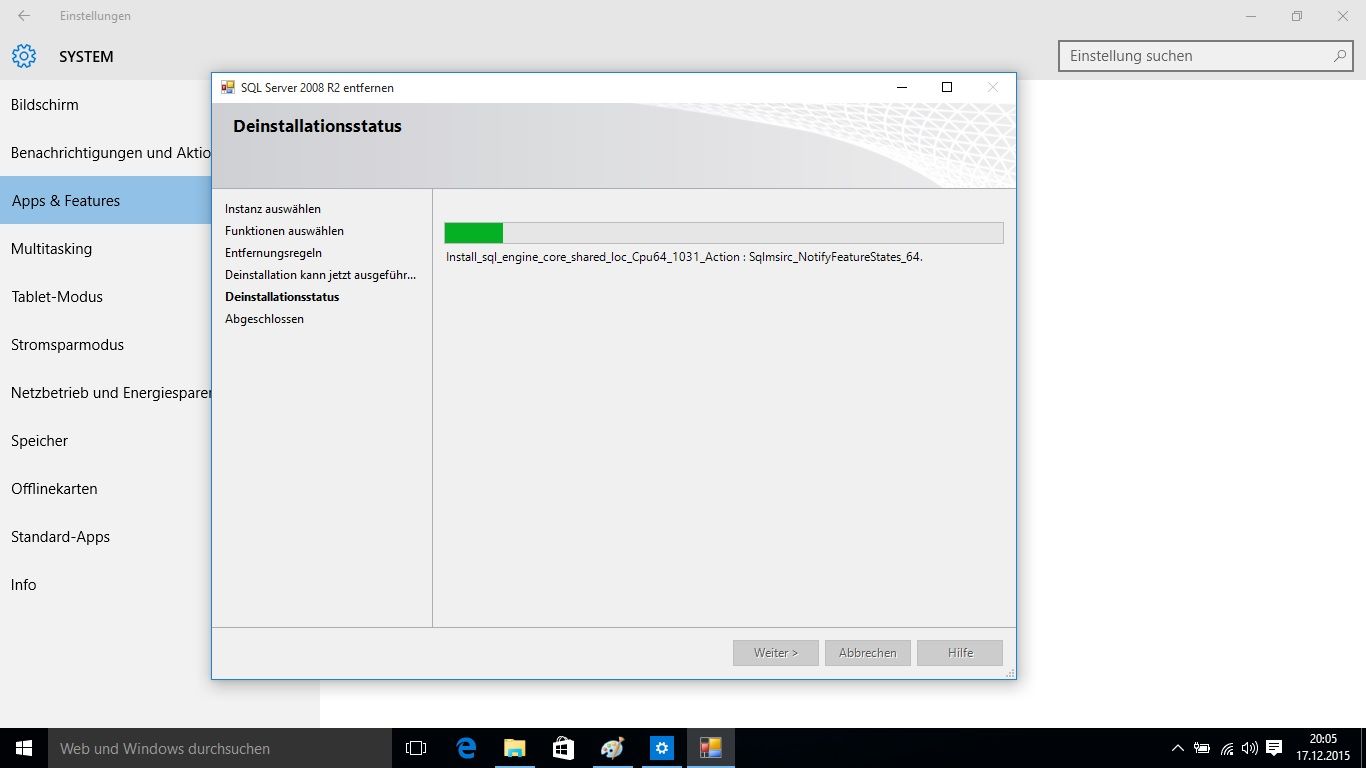Select Apps & Features in sidebar
The image size is (1366, 768).
[105, 200]
